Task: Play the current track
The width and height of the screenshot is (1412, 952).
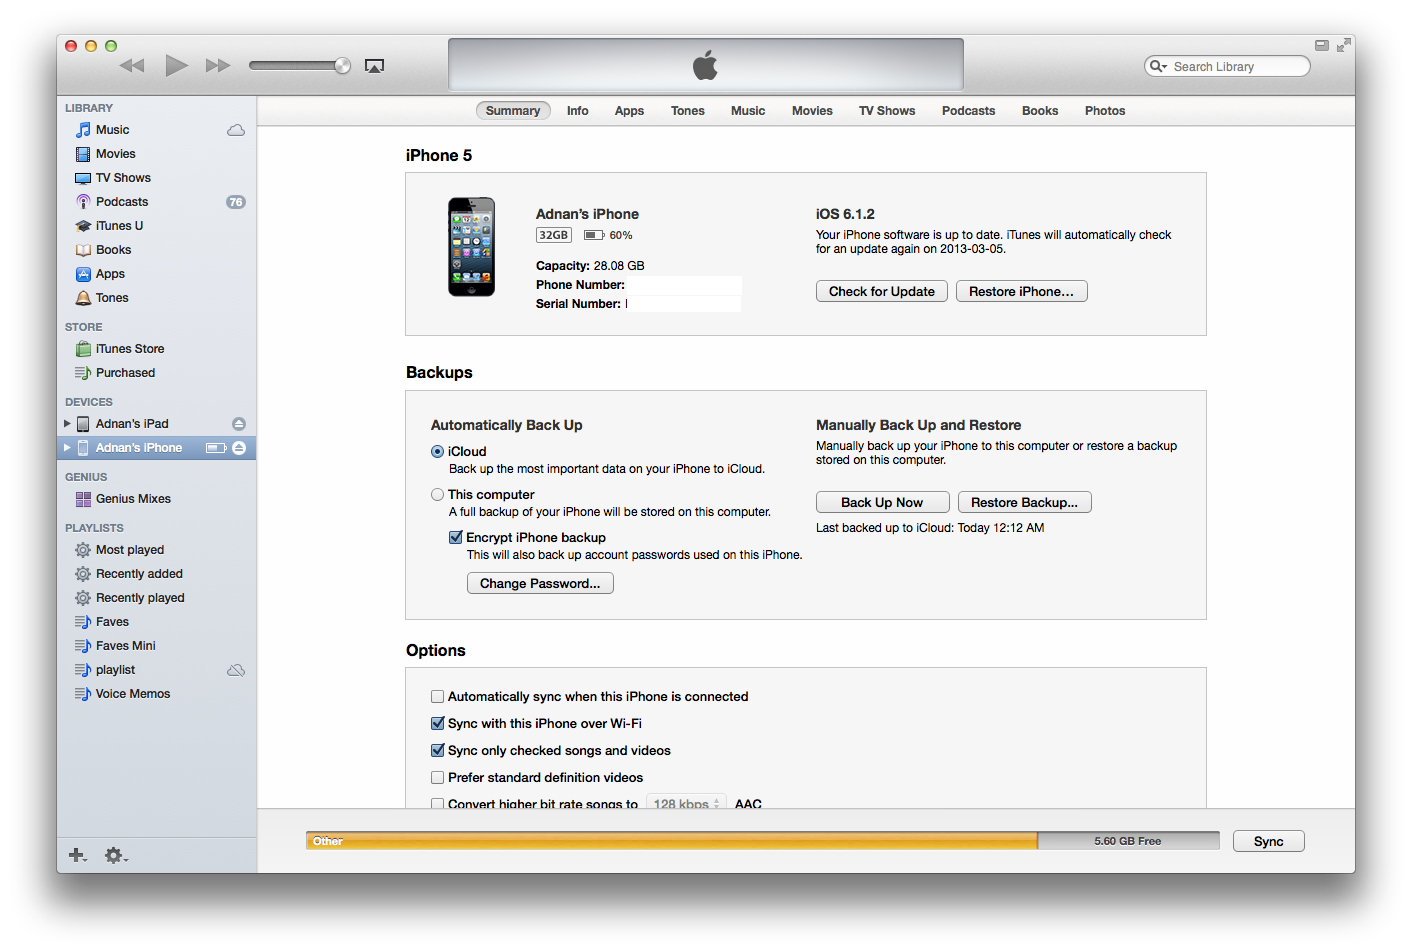Action: 177,66
